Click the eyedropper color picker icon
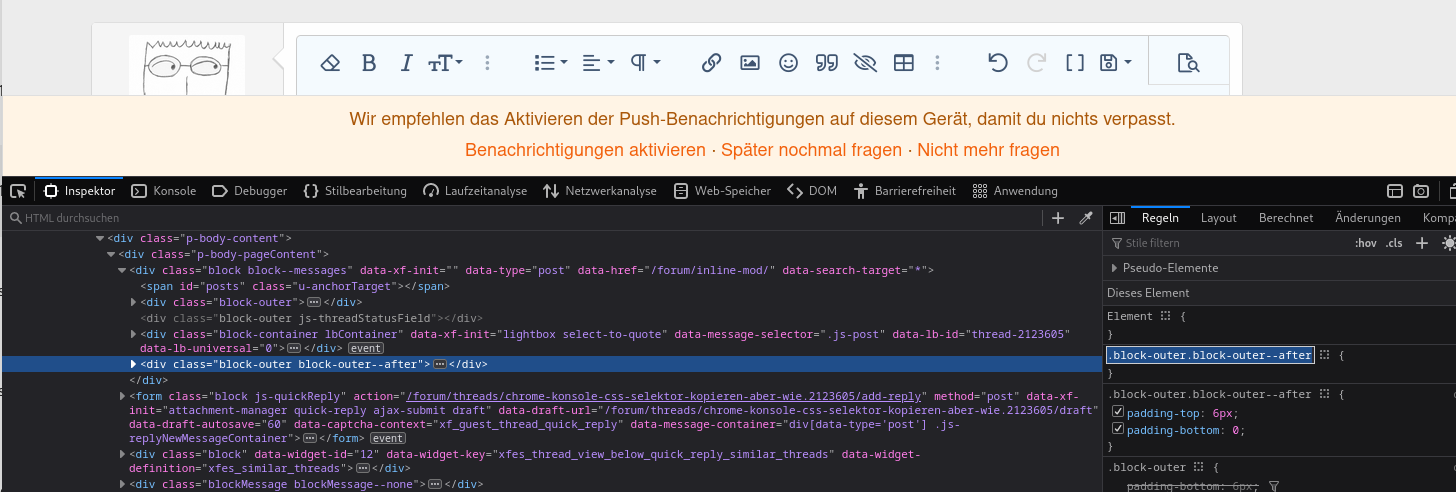This screenshot has width=1456, height=492. click(x=1085, y=218)
